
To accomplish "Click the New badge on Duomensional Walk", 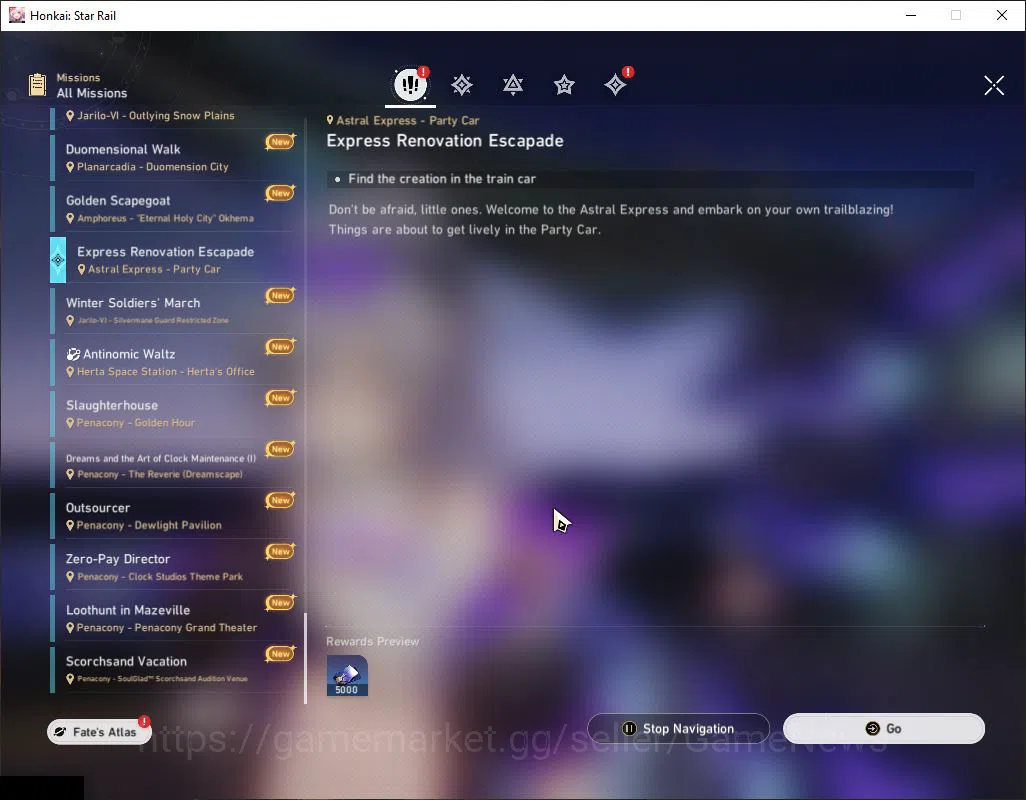I will [x=281, y=141].
